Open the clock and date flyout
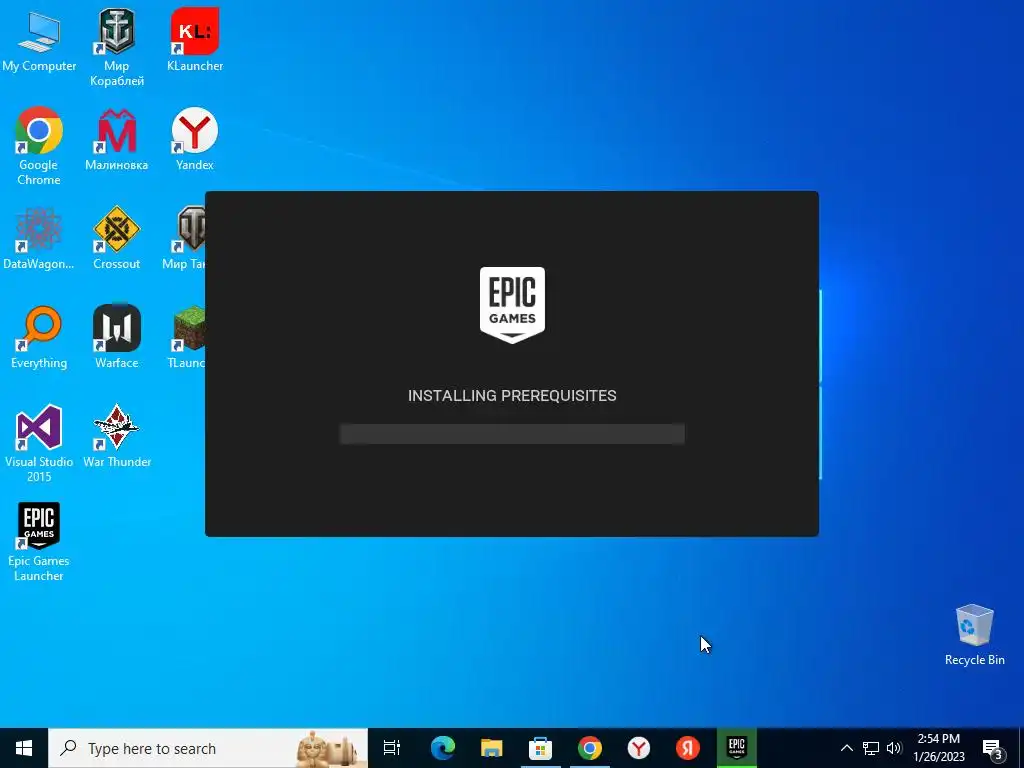Image resolution: width=1024 pixels, height=768 pixels. point(938,748)
